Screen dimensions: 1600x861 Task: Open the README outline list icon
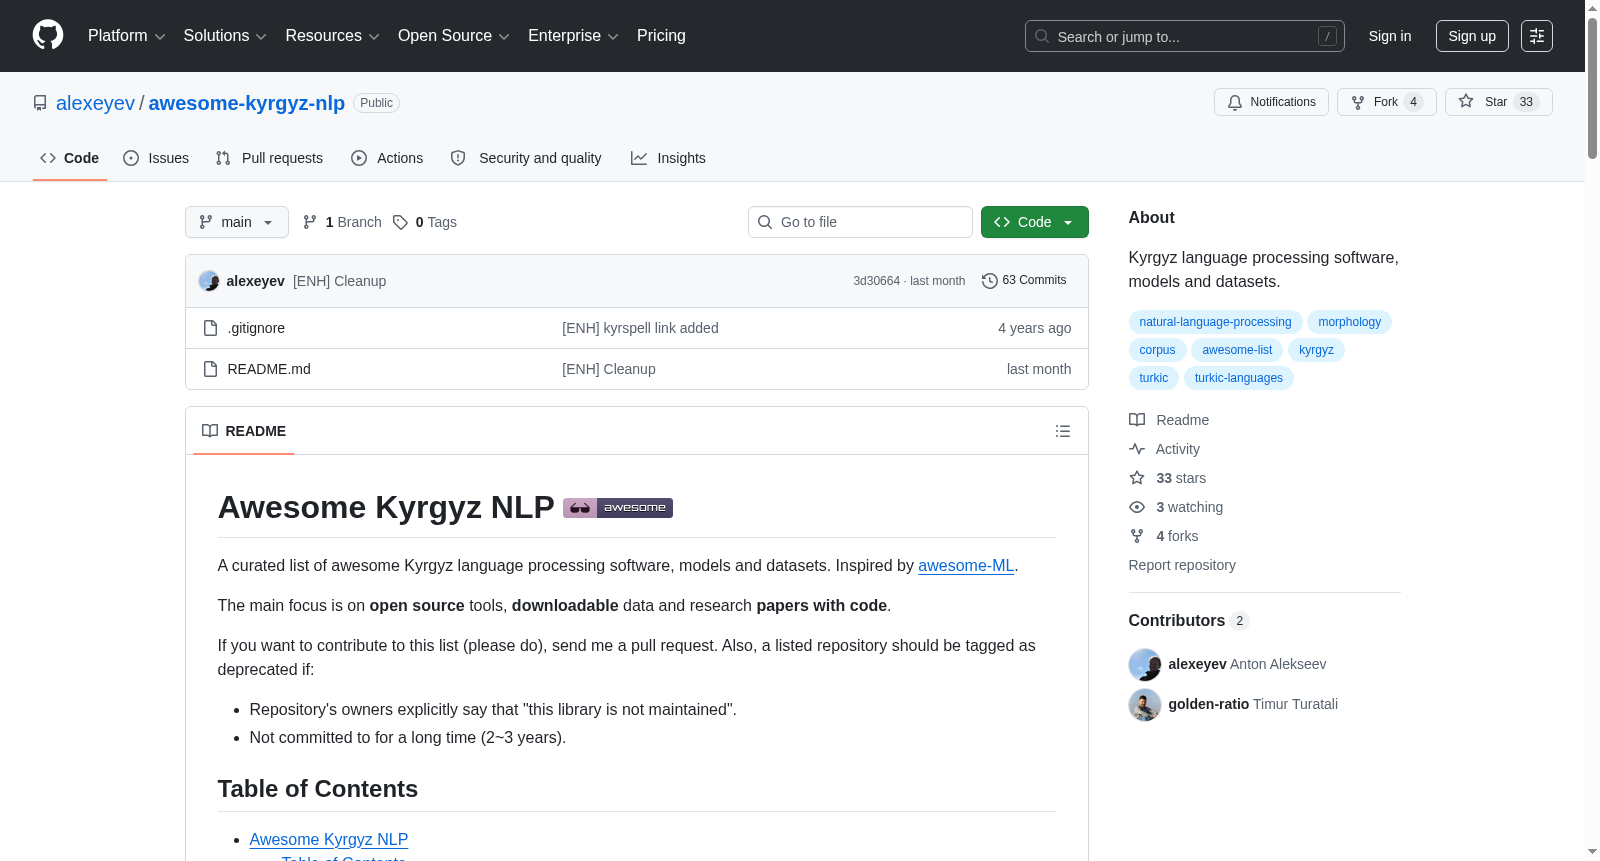point(1063,431)
